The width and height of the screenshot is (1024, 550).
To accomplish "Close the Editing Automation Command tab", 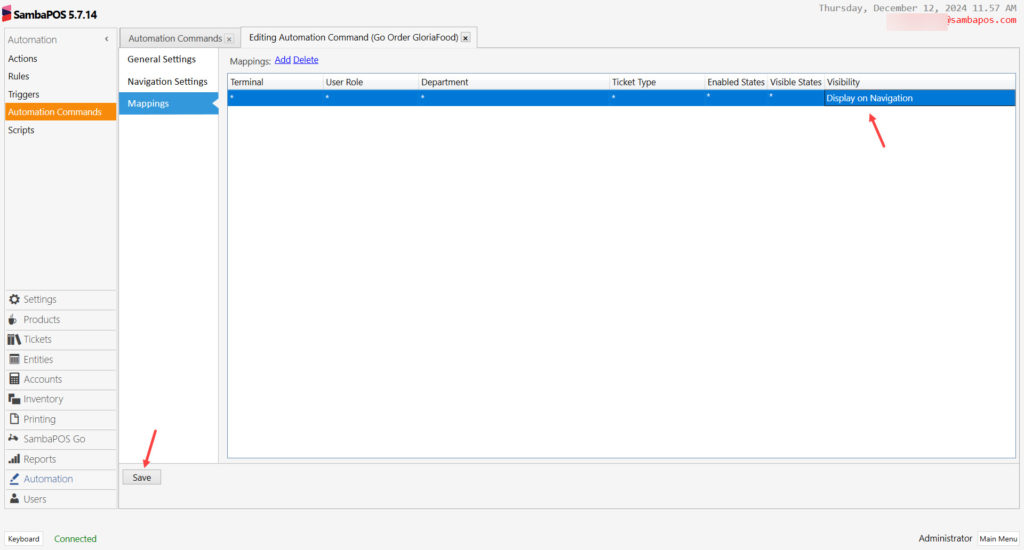I will tap(466, 38).
